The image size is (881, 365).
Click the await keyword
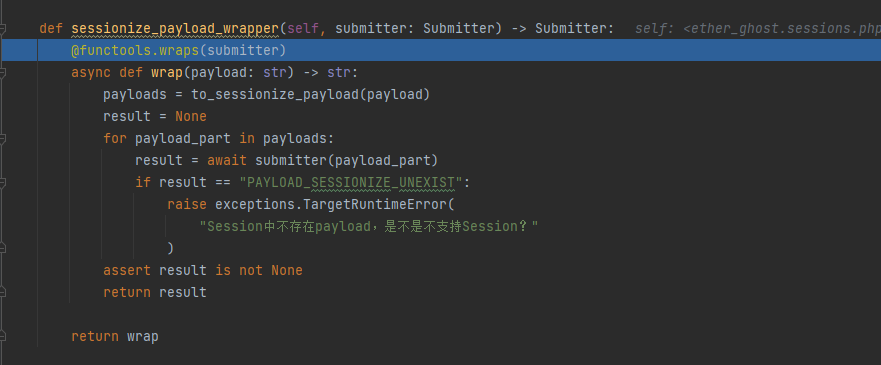227,160
